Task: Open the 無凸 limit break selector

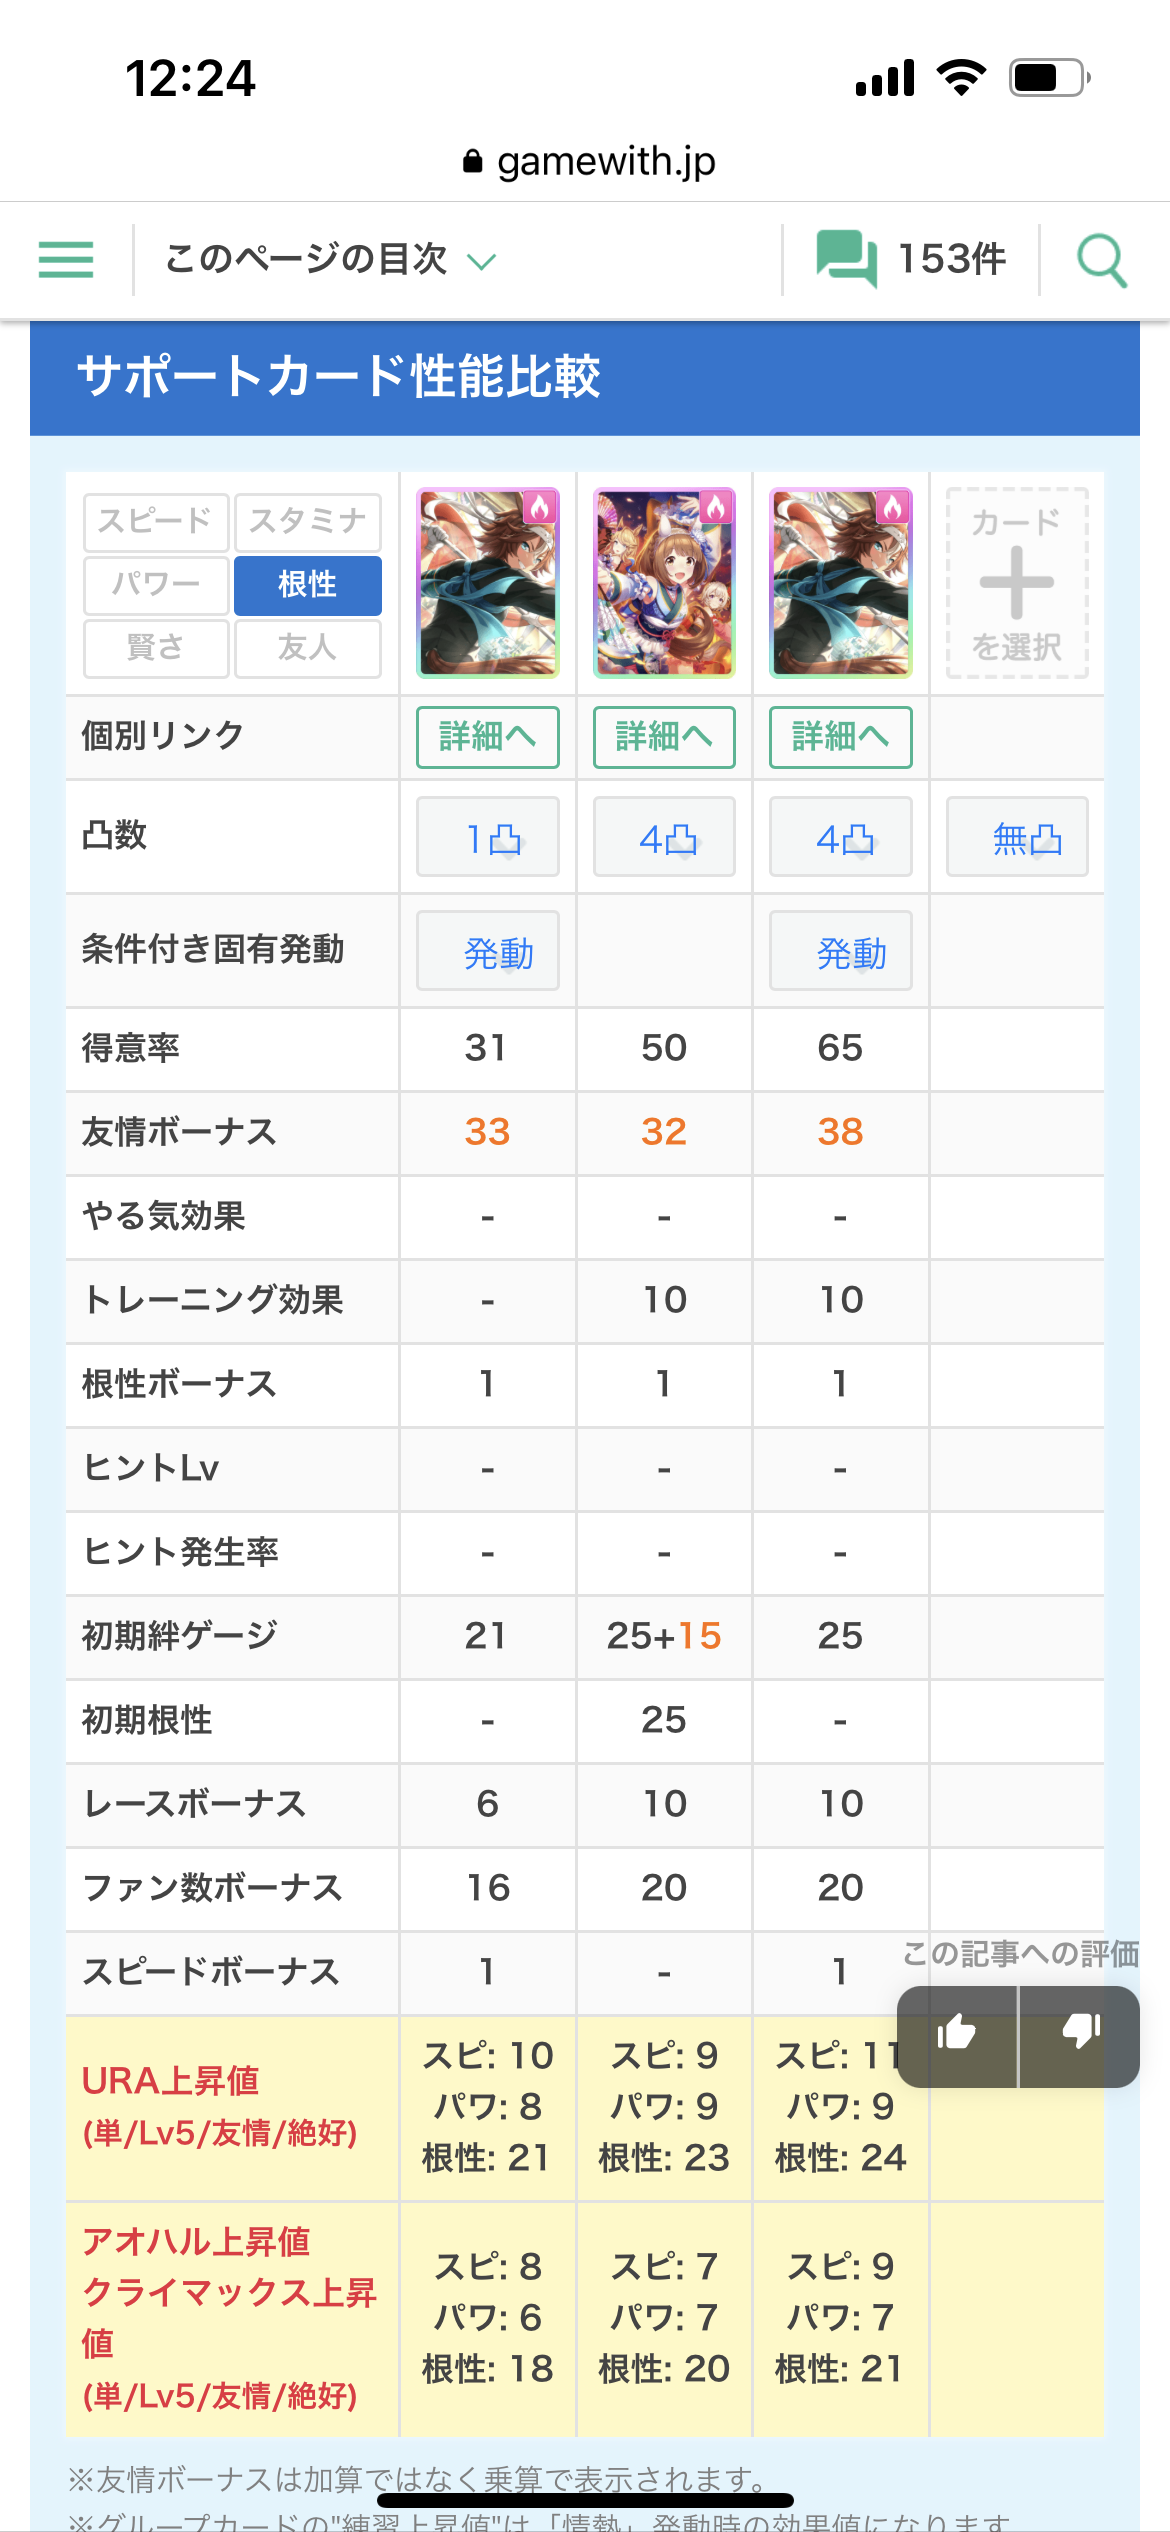Action: (1017, 837)
